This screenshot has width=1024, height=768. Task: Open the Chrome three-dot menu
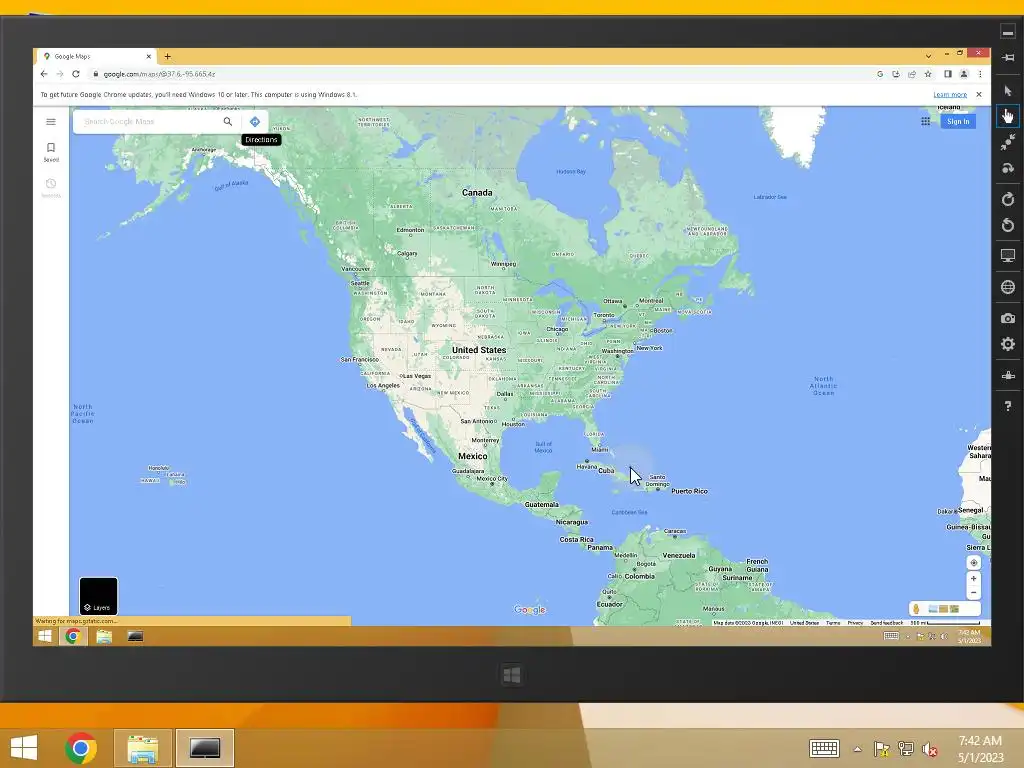click(980, 74)
